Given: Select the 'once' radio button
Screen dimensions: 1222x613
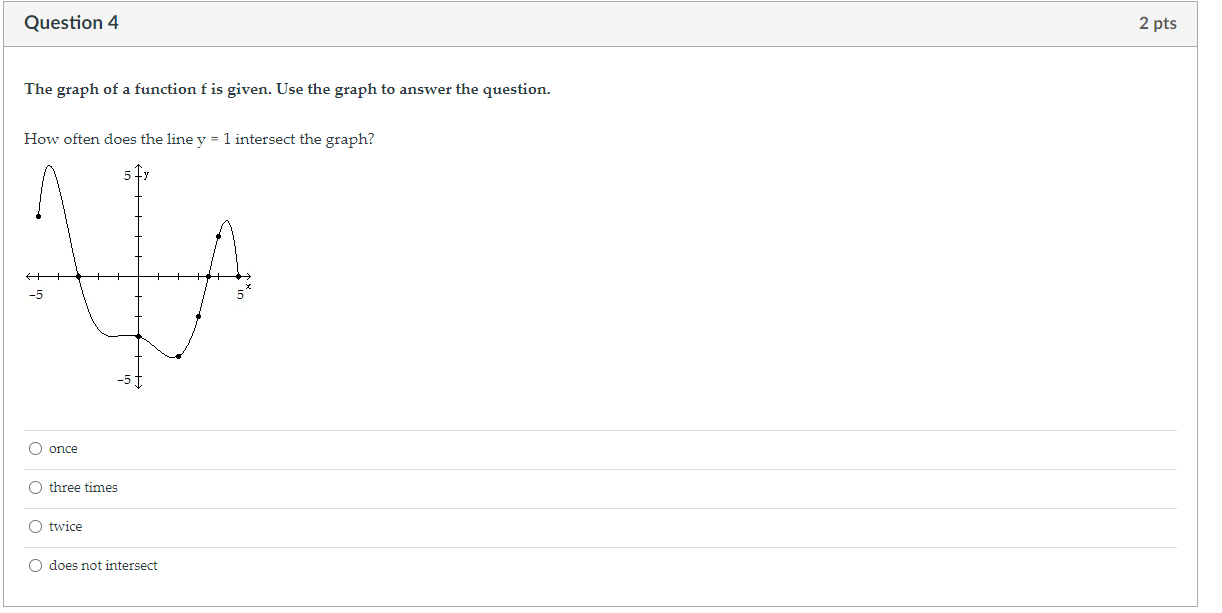Looking at the screenshot, I should (x=36, y=449).
